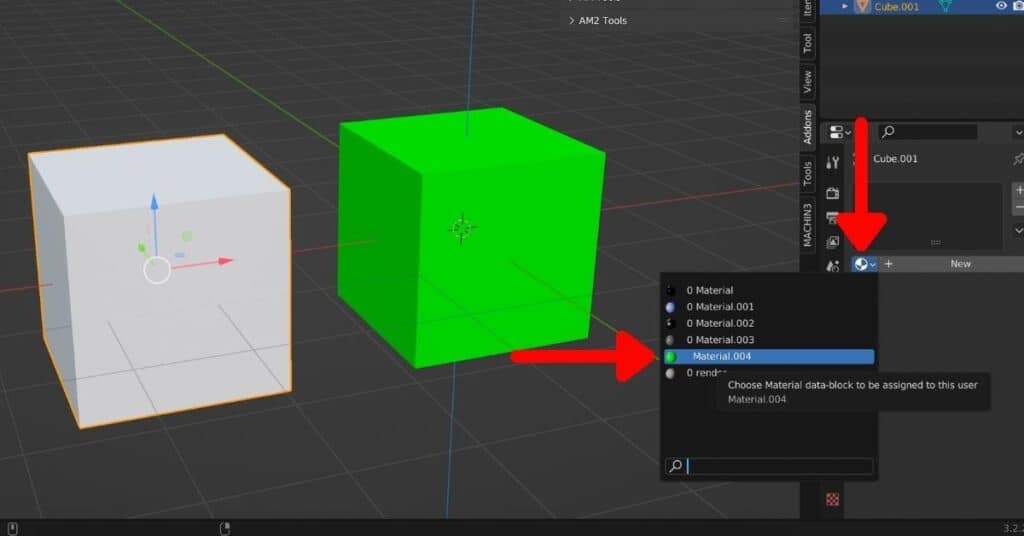This screenshot has height=536, width=1024.
Task: Click the material search field in popup
Action: click(778, 466)
